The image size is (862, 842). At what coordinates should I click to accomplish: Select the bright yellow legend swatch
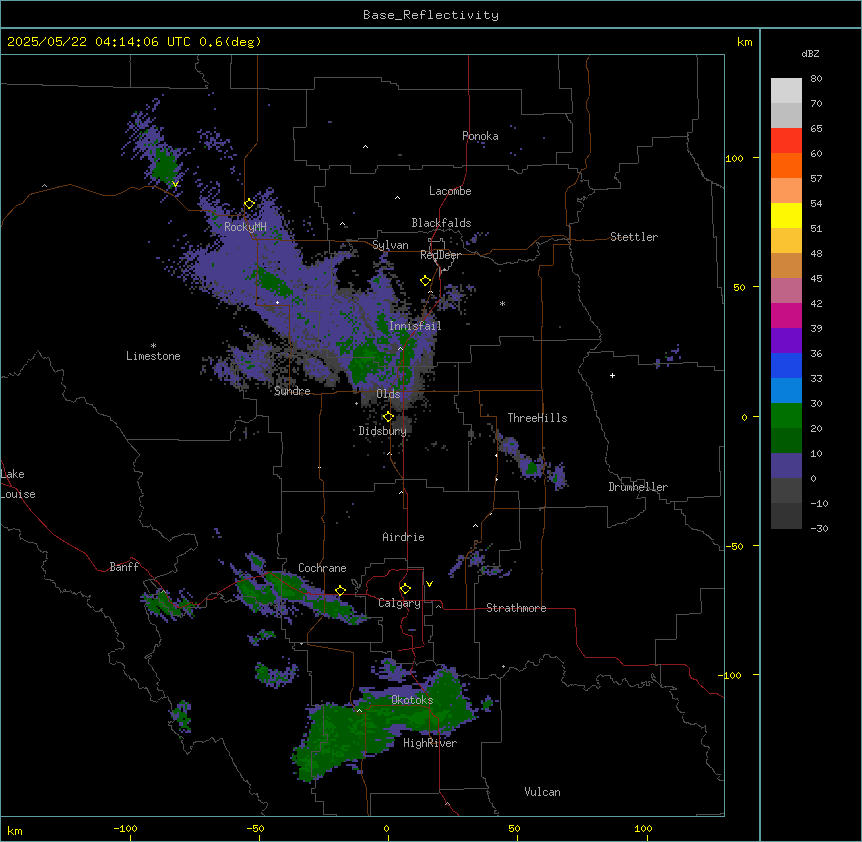point(786,215)
